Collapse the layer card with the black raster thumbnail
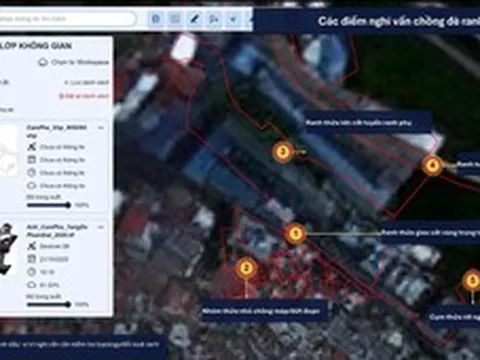 pos(101,227)
